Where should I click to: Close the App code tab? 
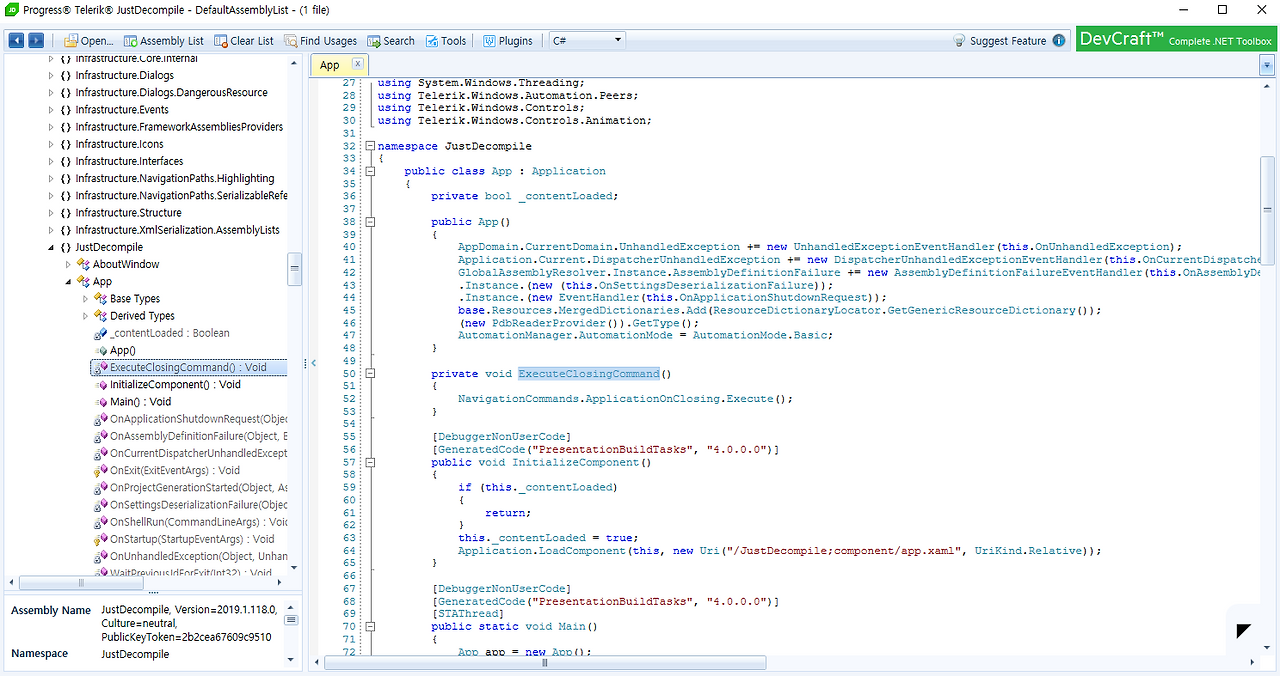coord(357,63)
